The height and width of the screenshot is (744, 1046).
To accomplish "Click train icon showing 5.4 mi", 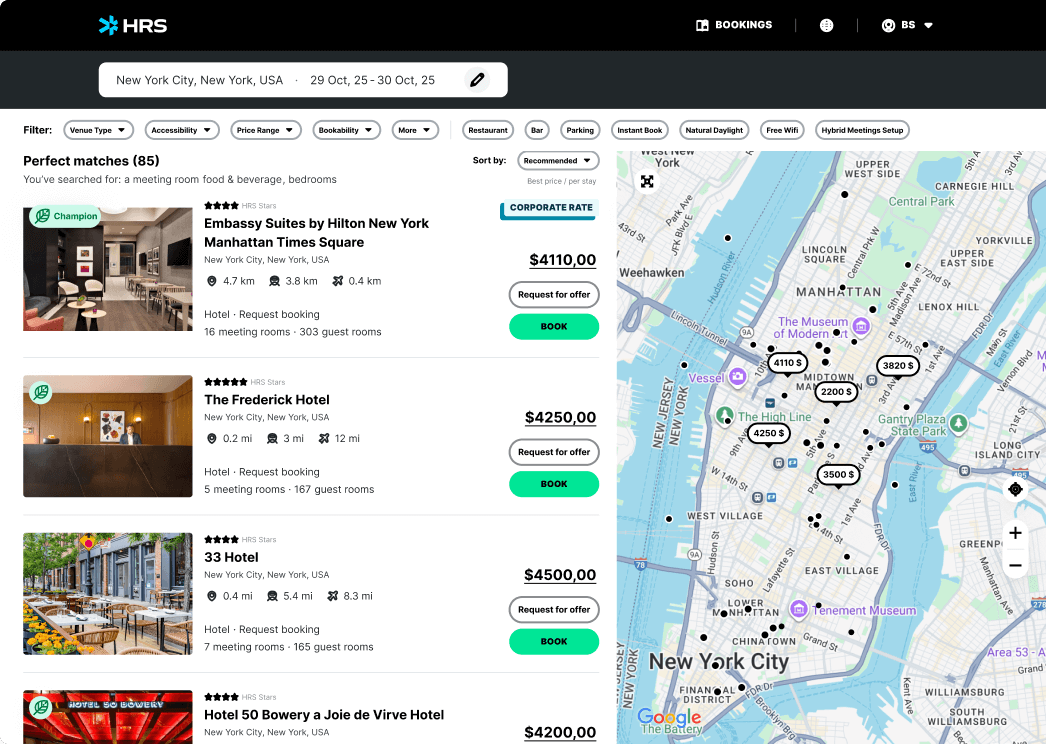I will click(272, 596).
